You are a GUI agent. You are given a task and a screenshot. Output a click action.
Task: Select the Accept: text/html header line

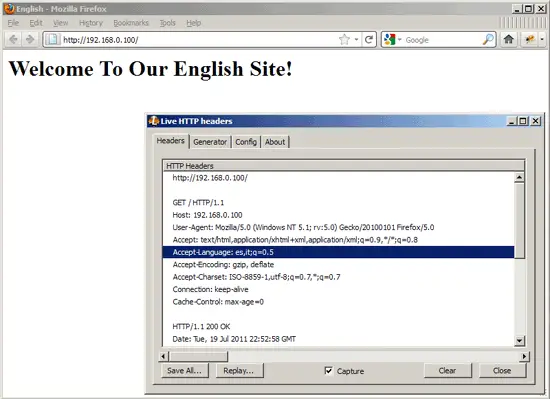click(x=338, y=240)
